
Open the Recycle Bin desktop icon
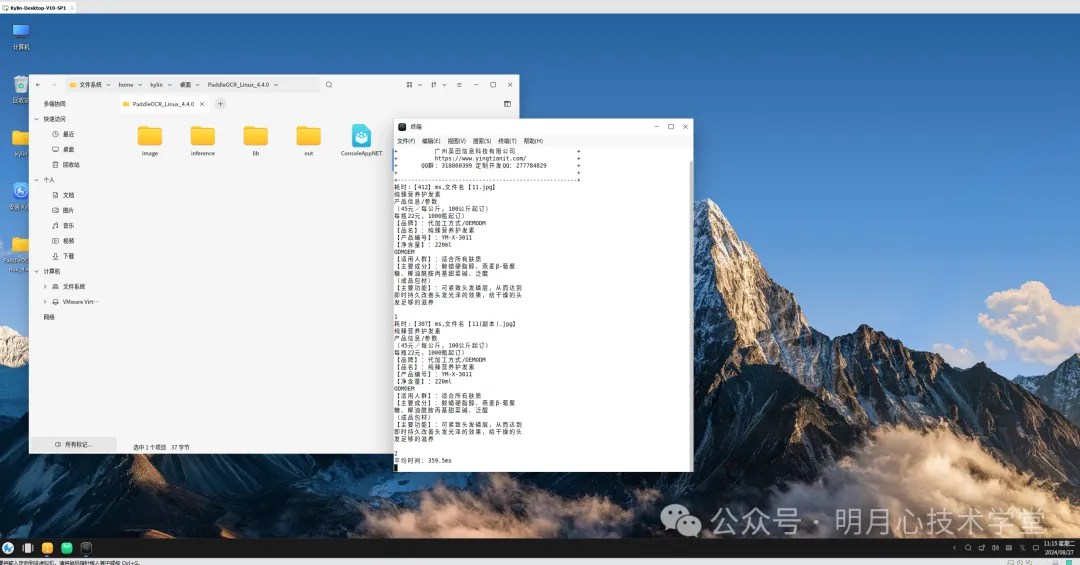click(x=21, y=90)
